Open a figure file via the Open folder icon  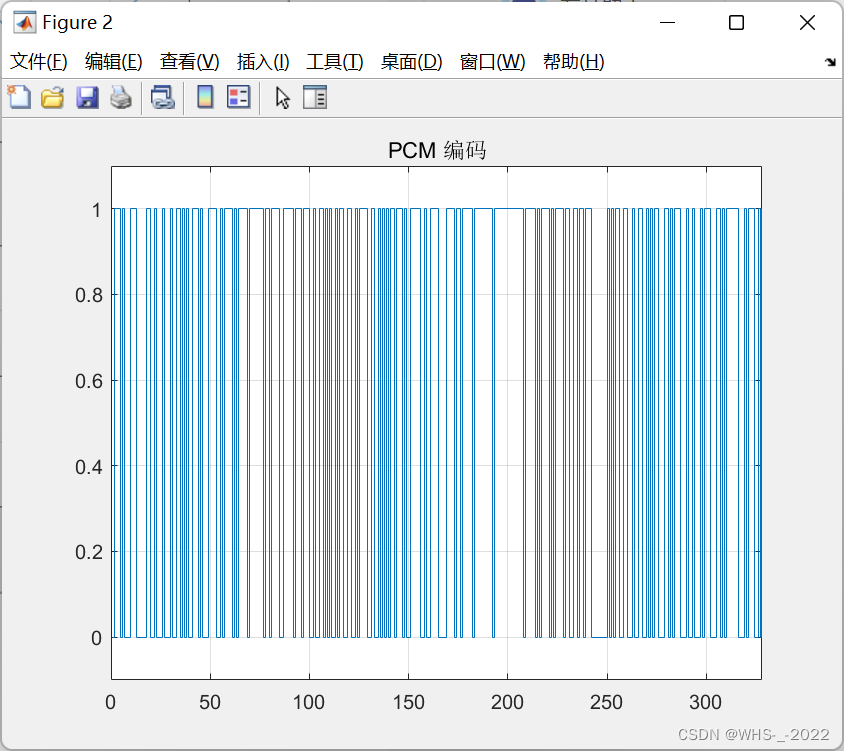pyautogui.click(x=52, y=97)
